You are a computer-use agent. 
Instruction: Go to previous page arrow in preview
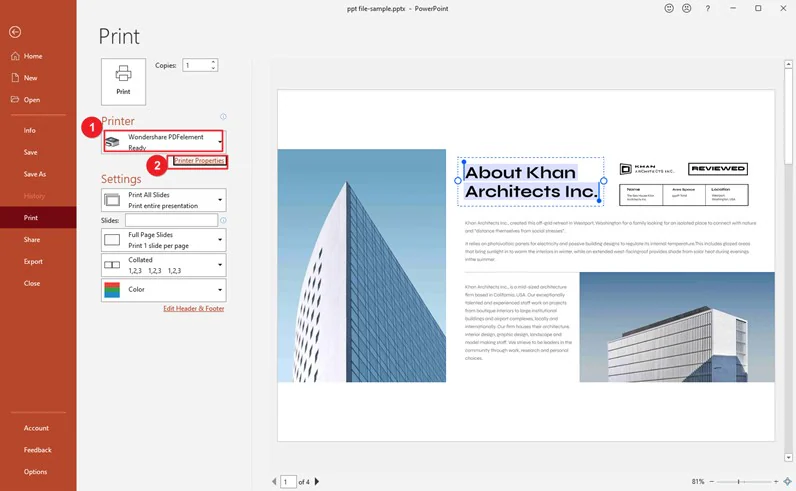(x=274, y=481)
